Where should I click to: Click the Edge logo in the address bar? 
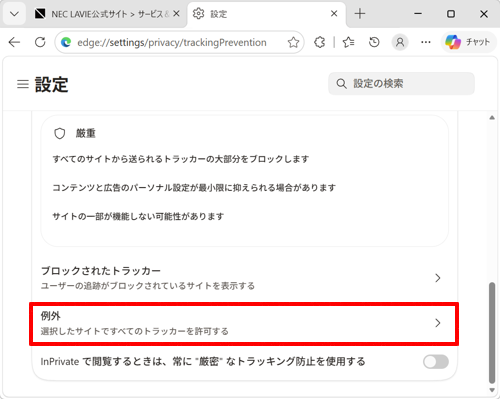click(66, 42)
